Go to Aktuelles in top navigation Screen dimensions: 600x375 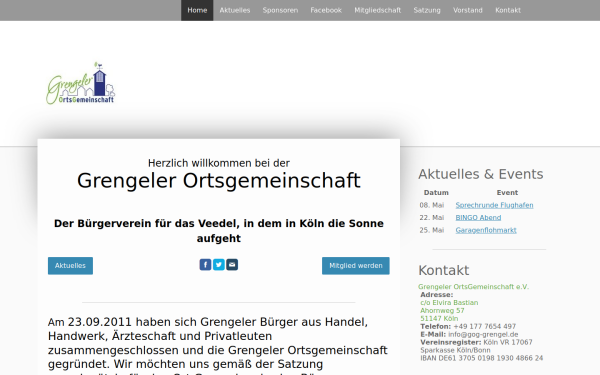coord(235,10)
